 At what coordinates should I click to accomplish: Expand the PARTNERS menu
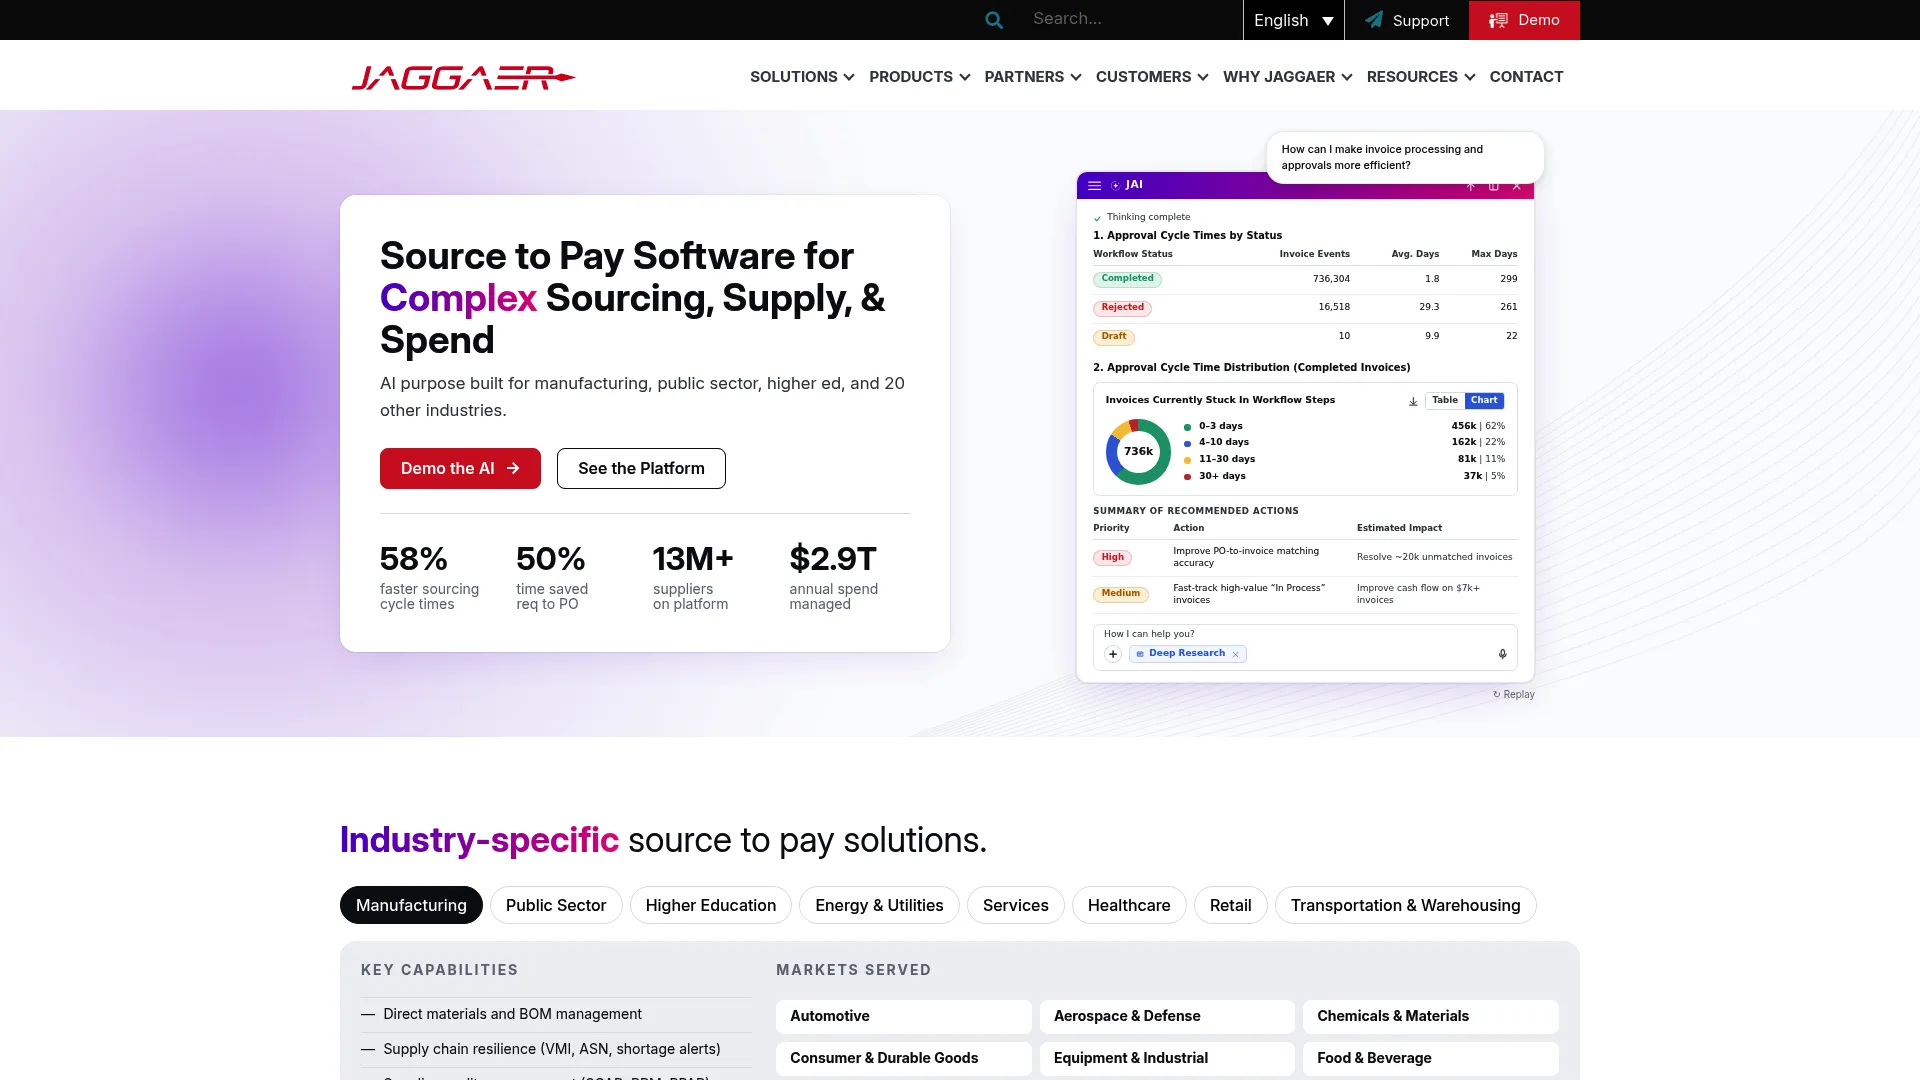tap(1033, 77)
